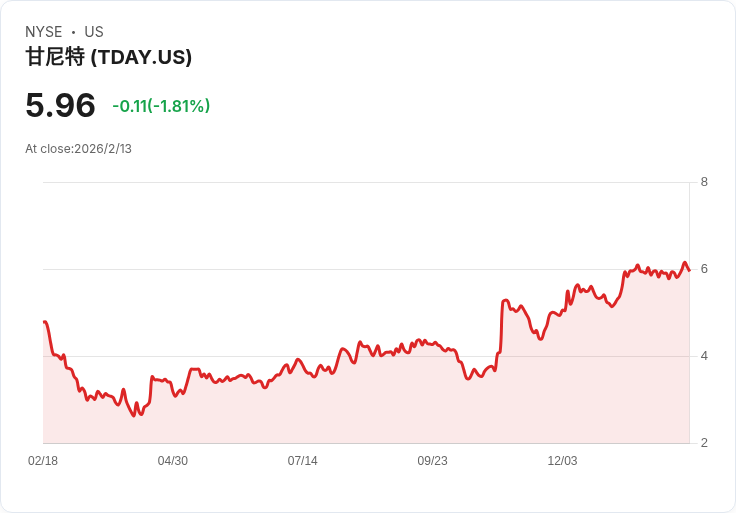Click the lowest dip of the price line
This screenshot has height=513, width=736.
point(133,415)
